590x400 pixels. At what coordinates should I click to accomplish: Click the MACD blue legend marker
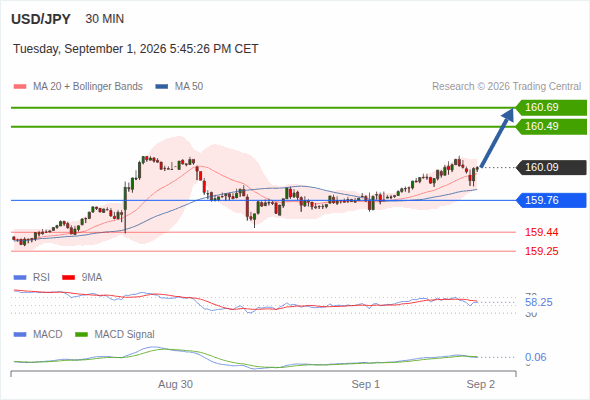20,335
